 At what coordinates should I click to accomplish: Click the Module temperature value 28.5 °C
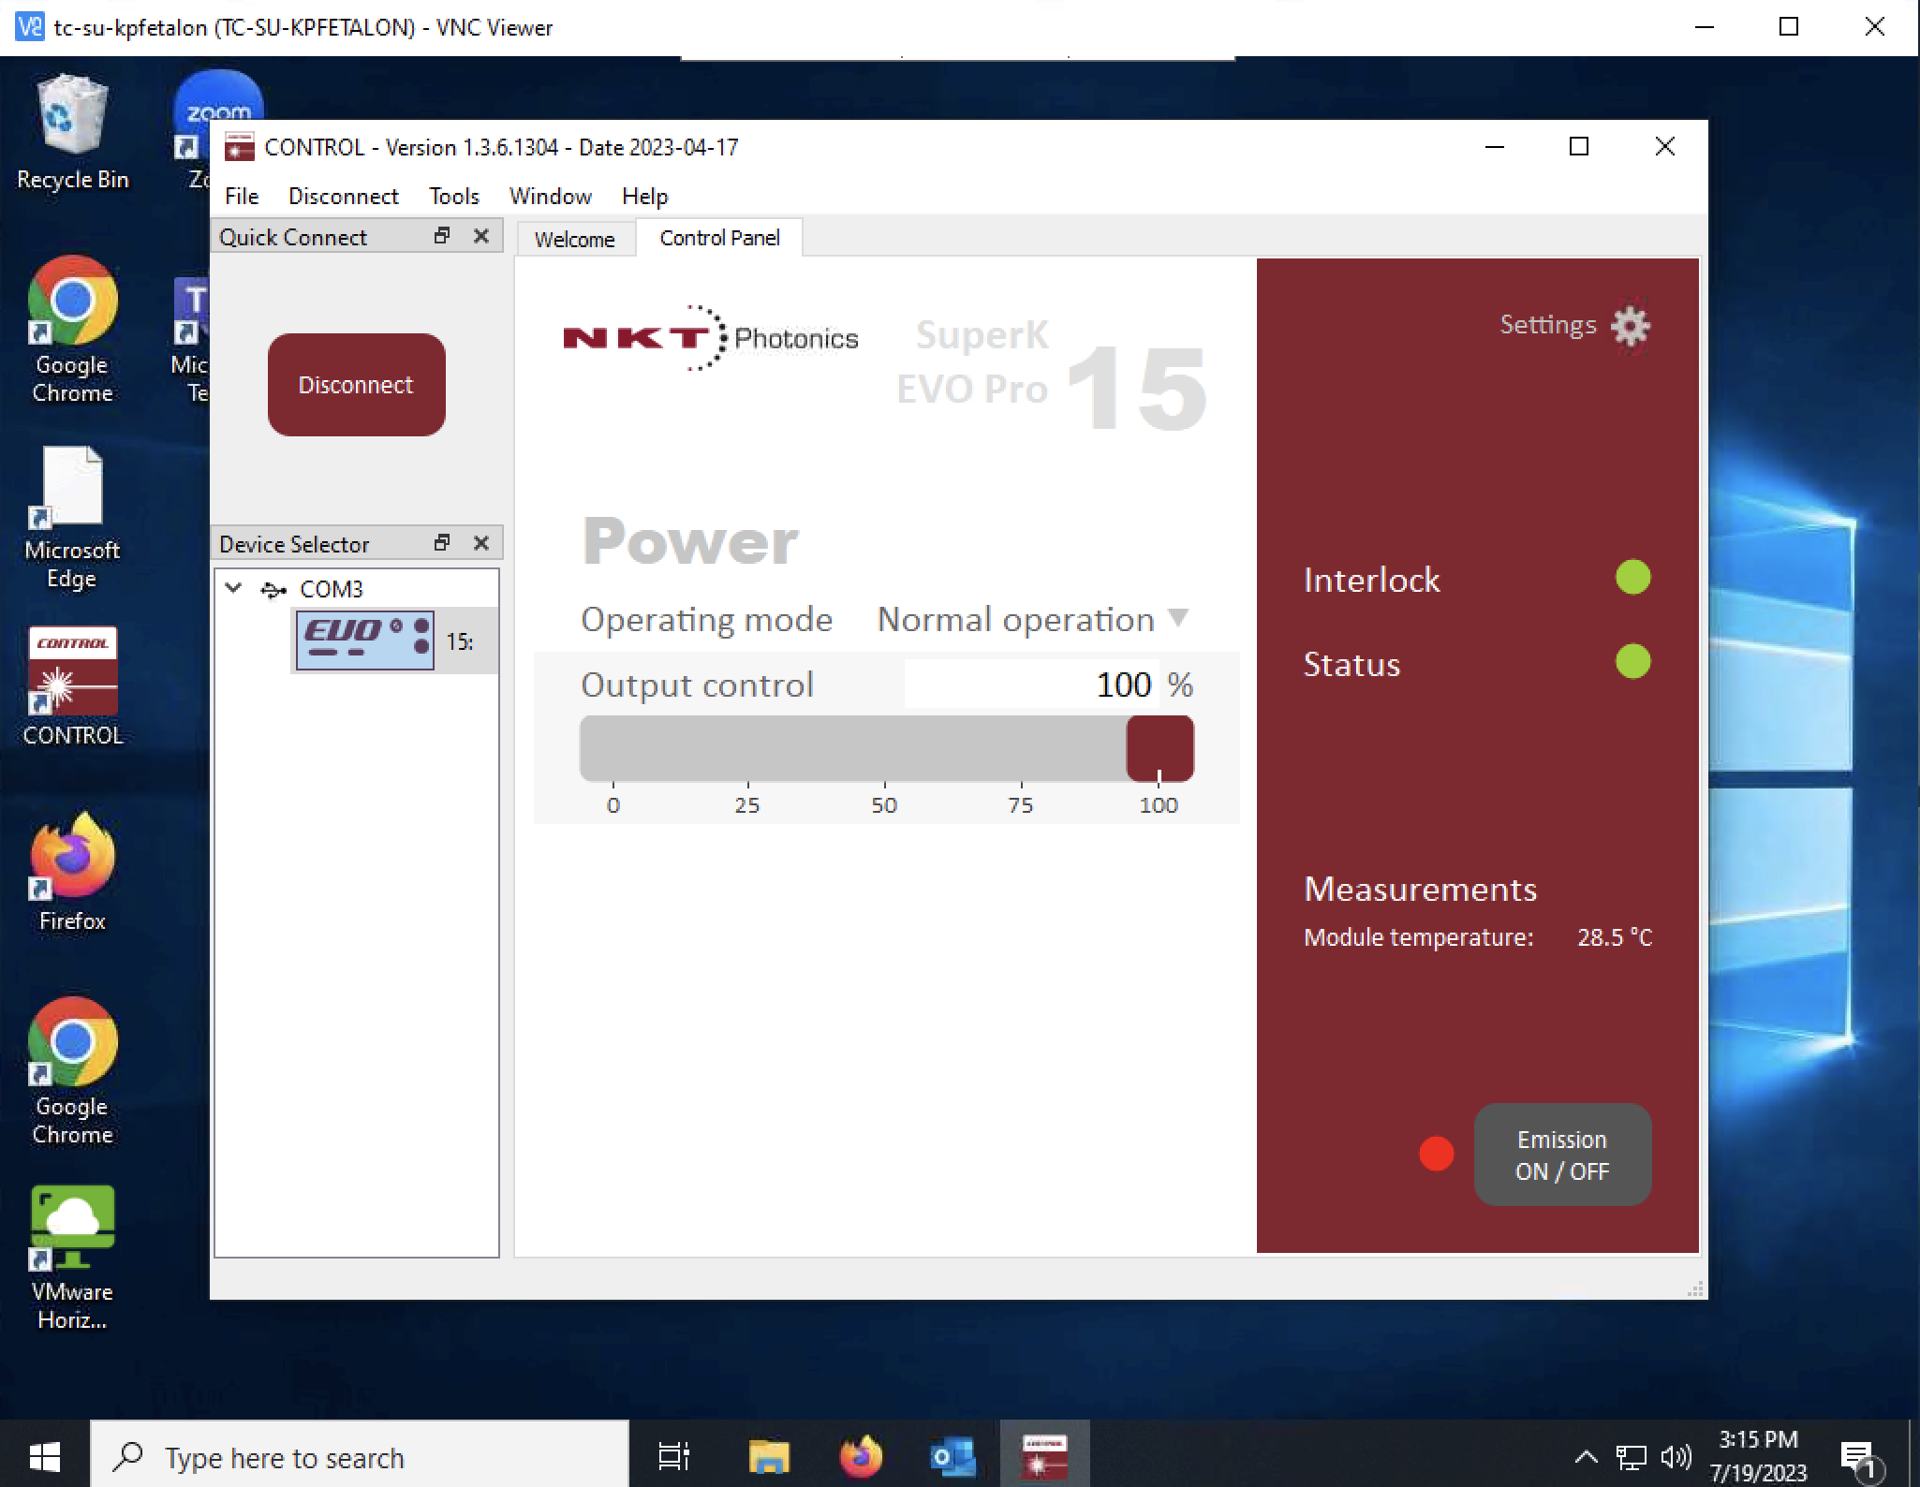(1614, 937)
